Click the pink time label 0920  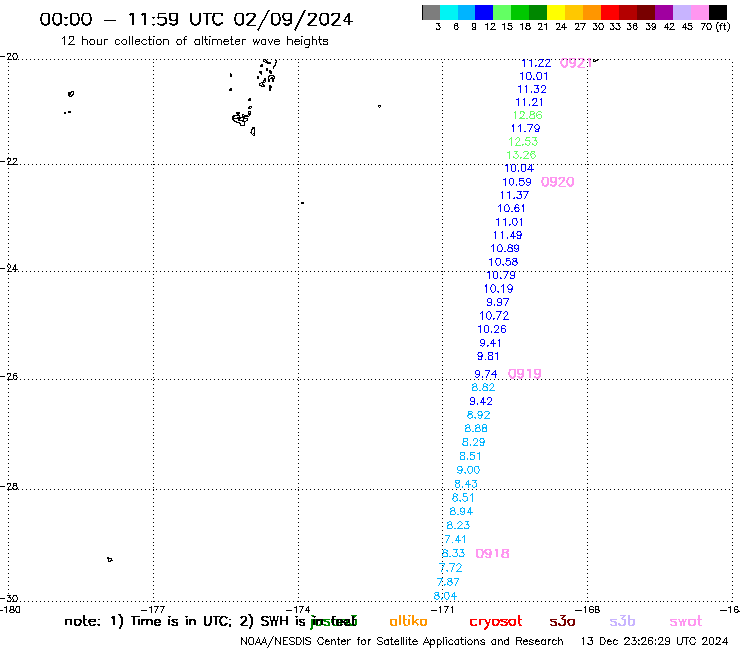pyautogui.click(x=557, y=182)
